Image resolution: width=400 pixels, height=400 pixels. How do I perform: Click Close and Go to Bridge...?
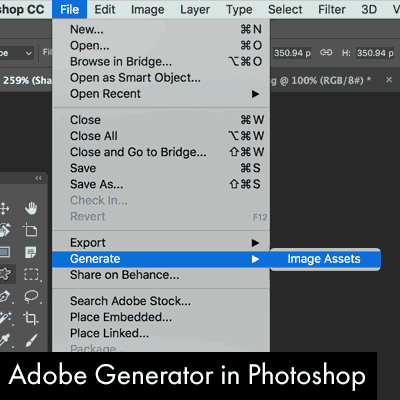161,152
